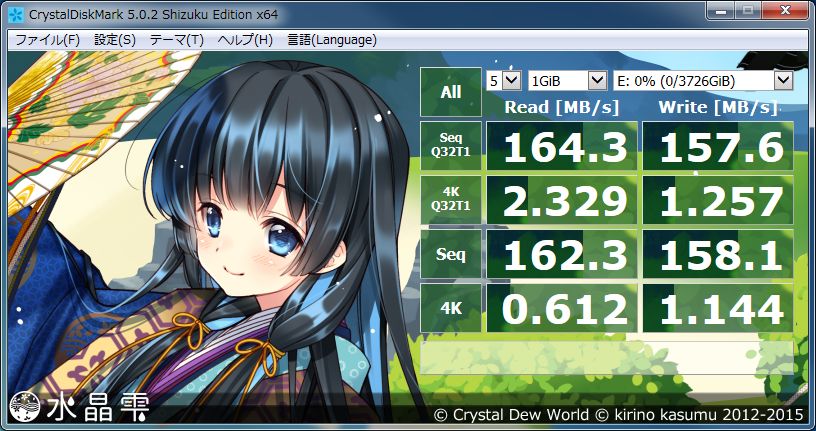Start the Seq Q32T1 test
The width and height of the screenshot is (816, 431).
(451, 146)
